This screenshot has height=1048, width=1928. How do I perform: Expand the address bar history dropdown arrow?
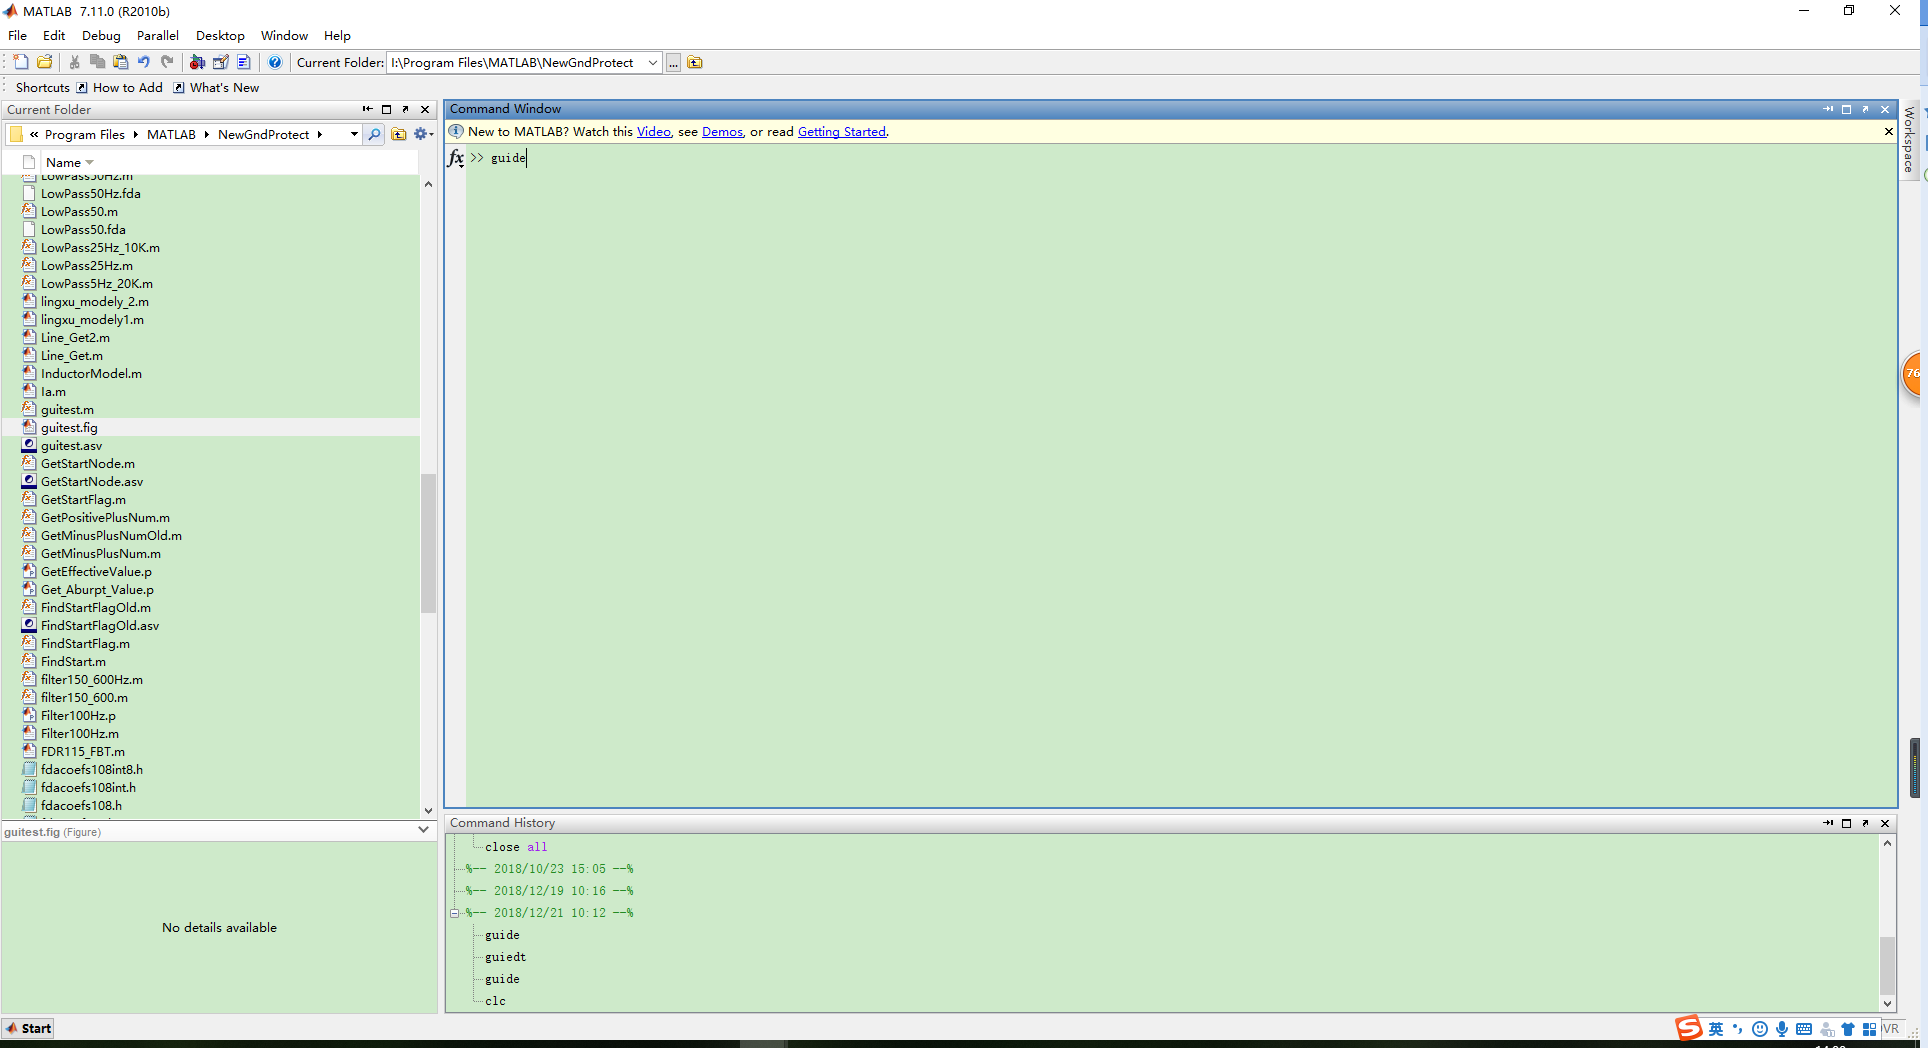(354, 134)
